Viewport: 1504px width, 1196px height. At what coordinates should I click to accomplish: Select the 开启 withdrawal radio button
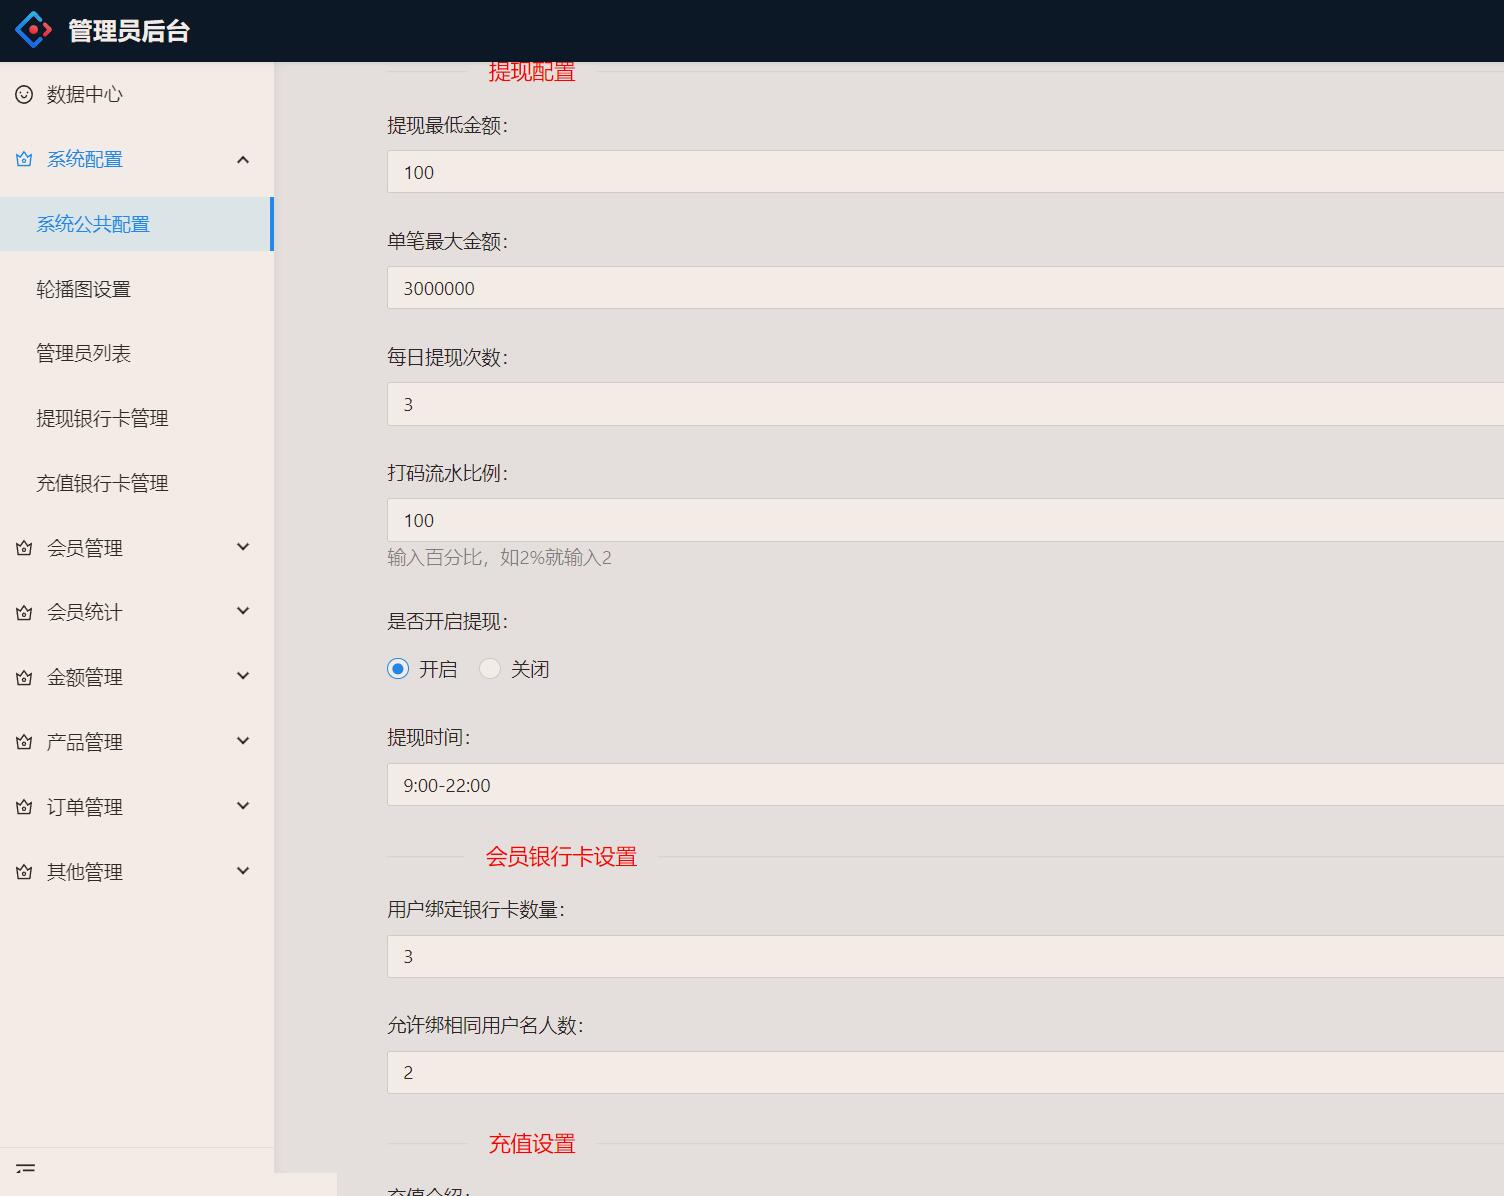(x=398, y=669)
